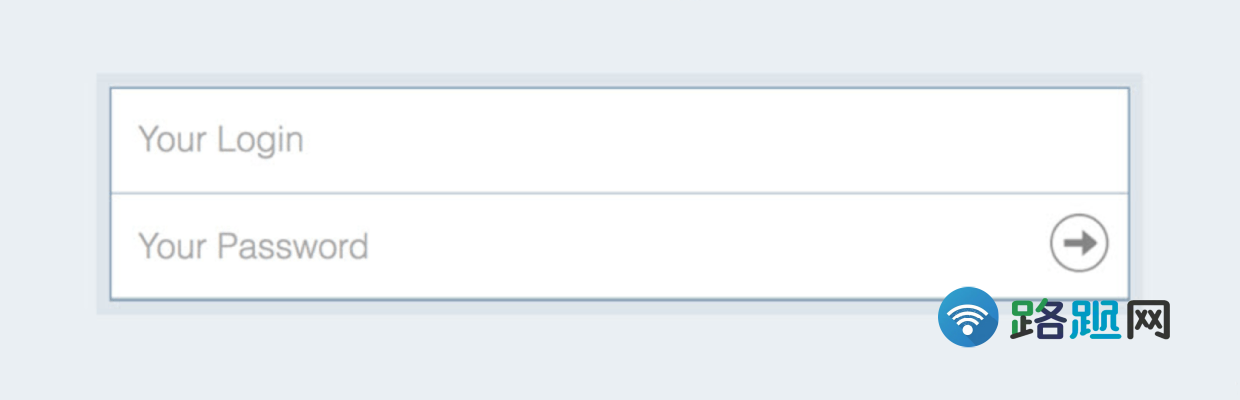Screen dimensions: 1240x400
Task: Select the username box labeled Your Login
Action: pyautogui.click(x=619, y=140)
